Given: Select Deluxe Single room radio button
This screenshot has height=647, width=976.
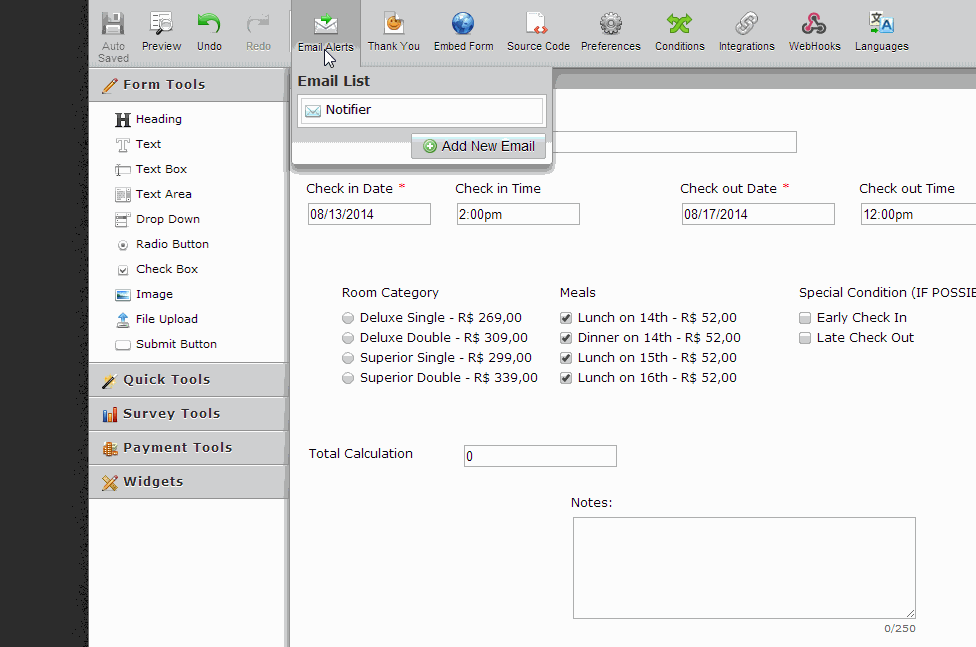Looking at the screenshot, I should [x=348, y=318].
